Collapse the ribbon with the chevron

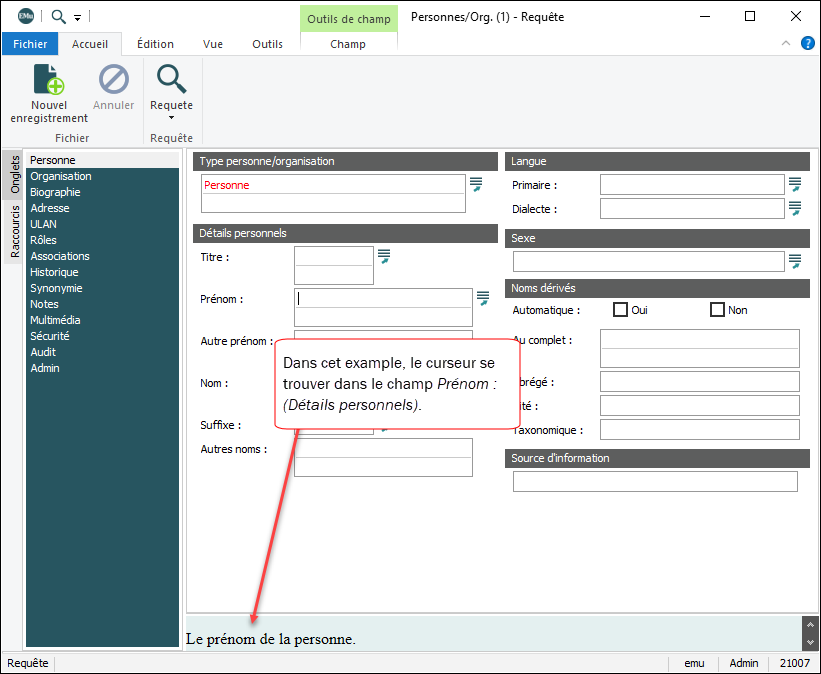coord(786,43)
